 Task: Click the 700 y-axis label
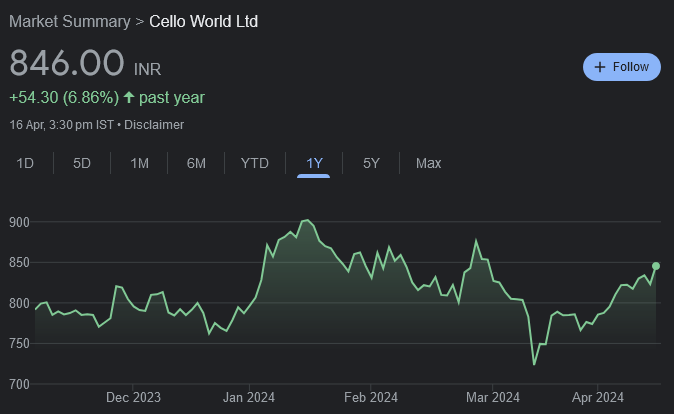click(19, 384)
